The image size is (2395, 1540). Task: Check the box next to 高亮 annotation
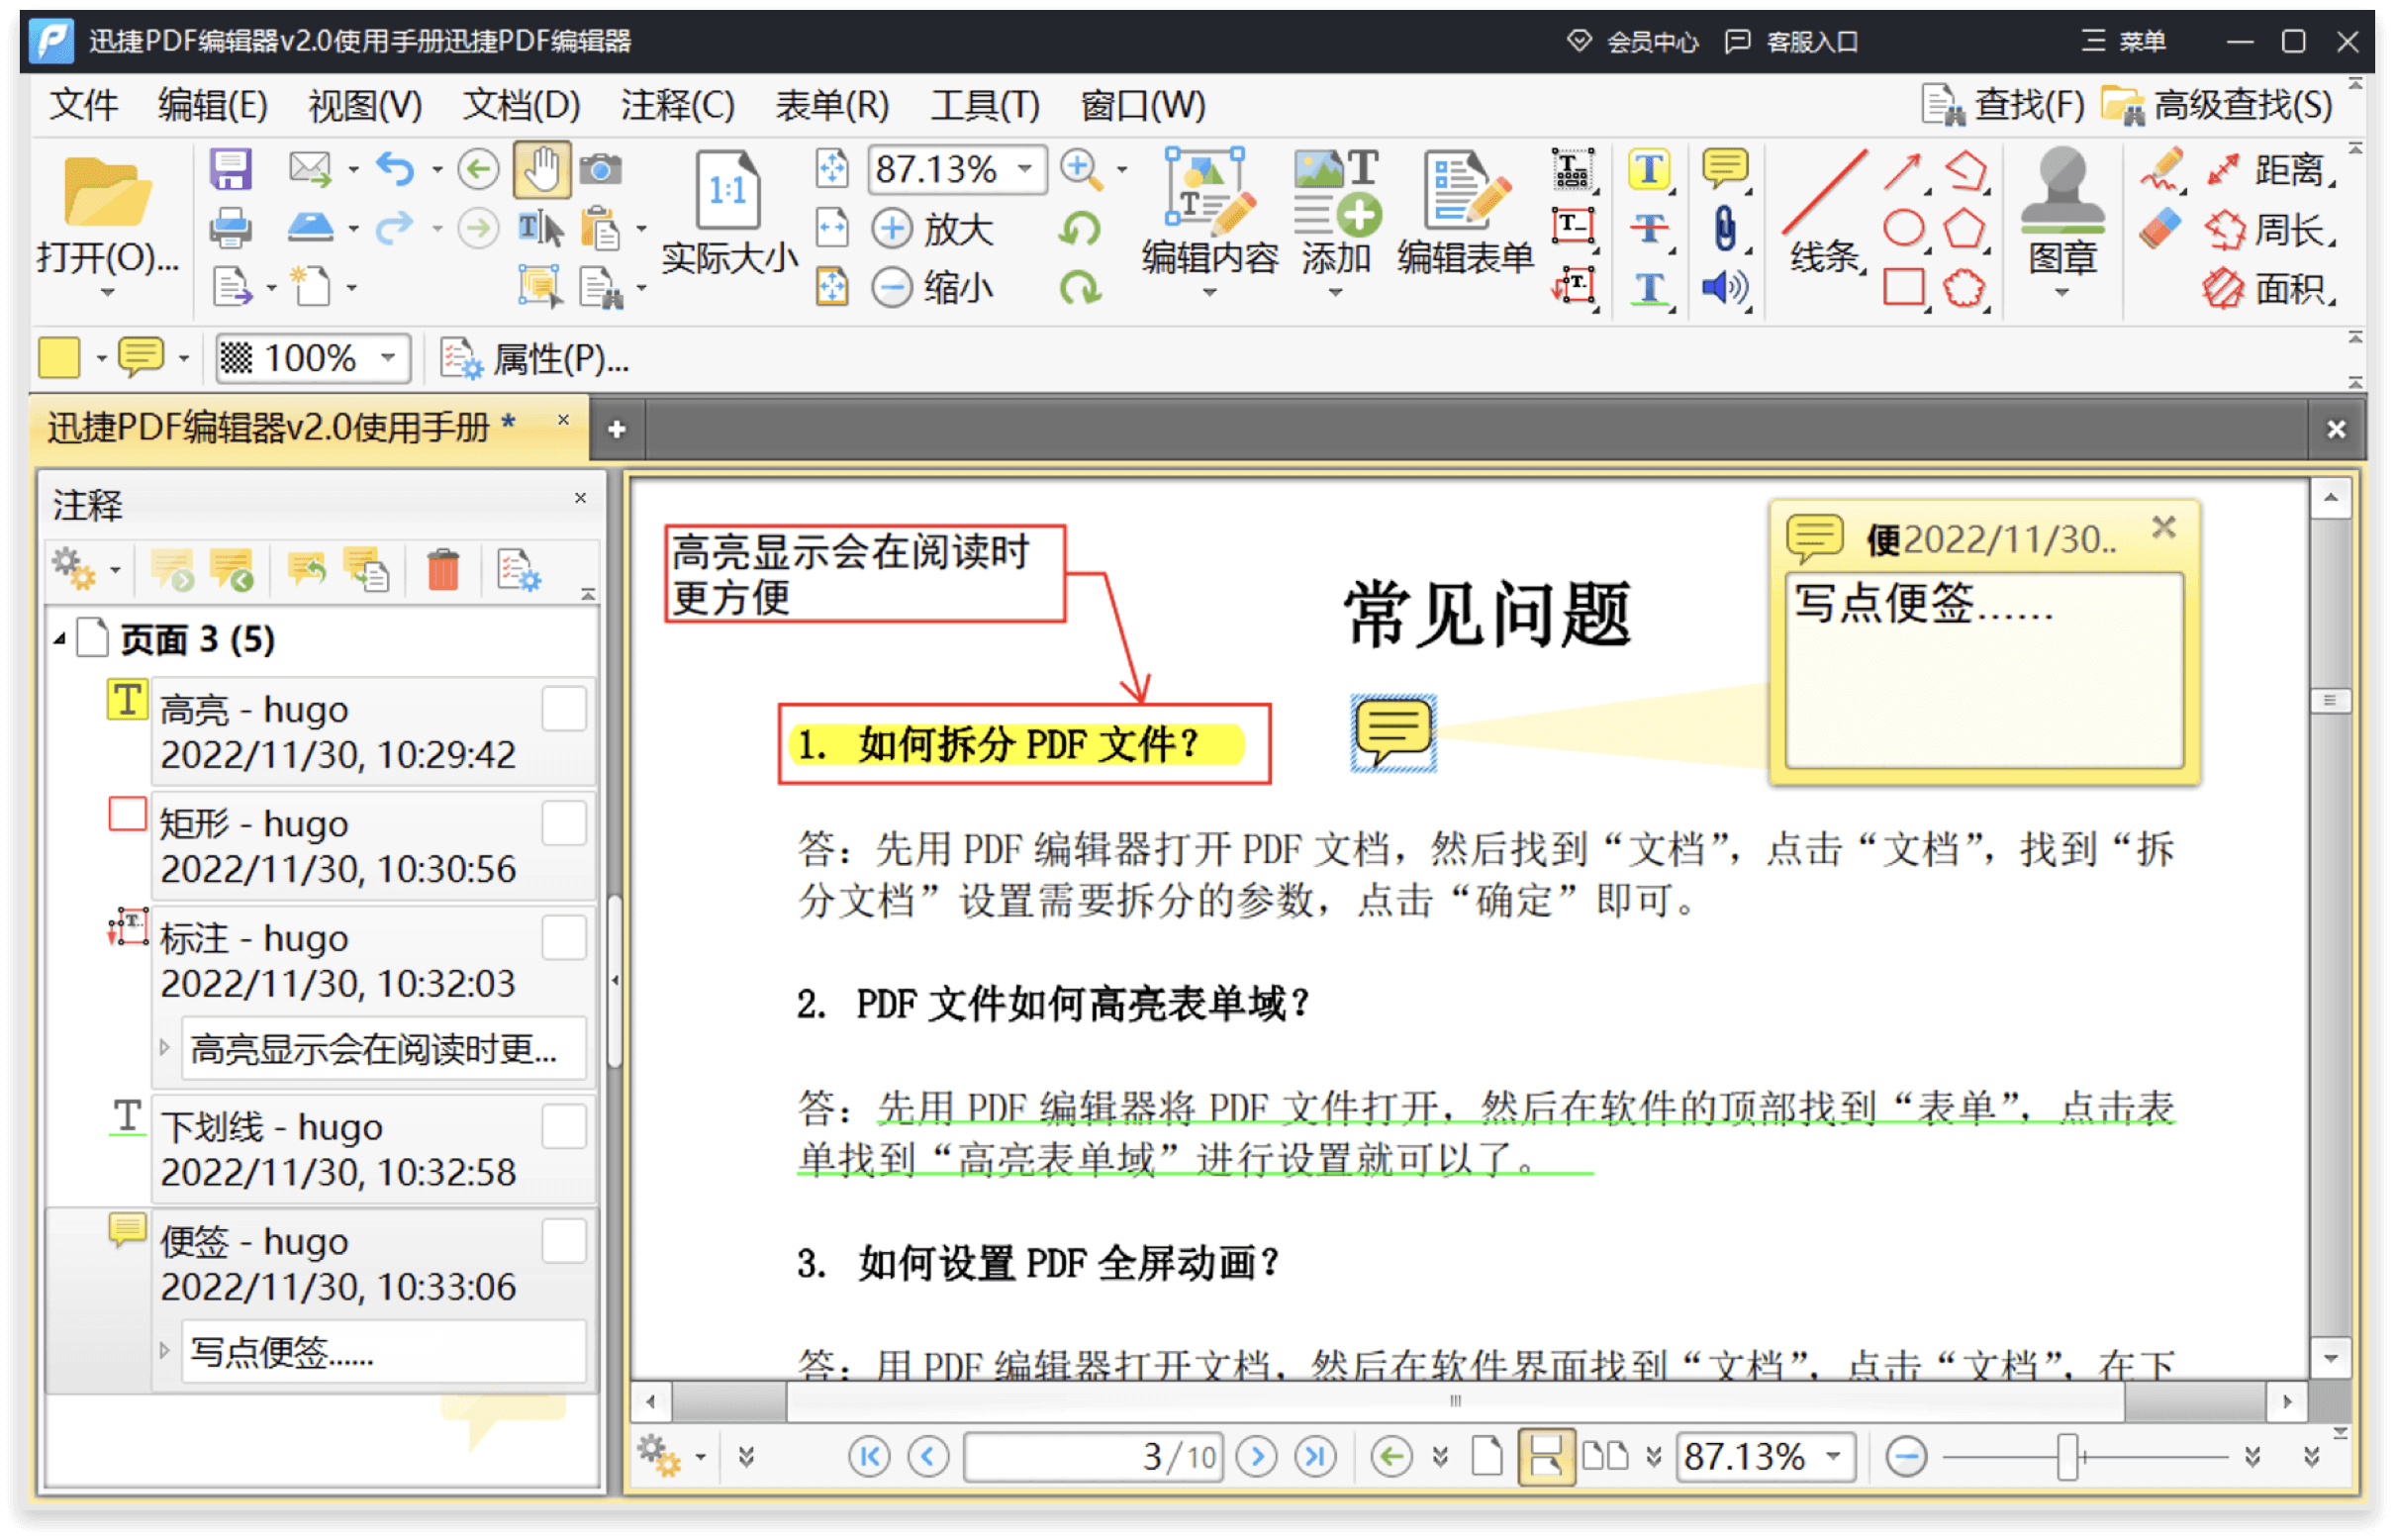(564, 708)
